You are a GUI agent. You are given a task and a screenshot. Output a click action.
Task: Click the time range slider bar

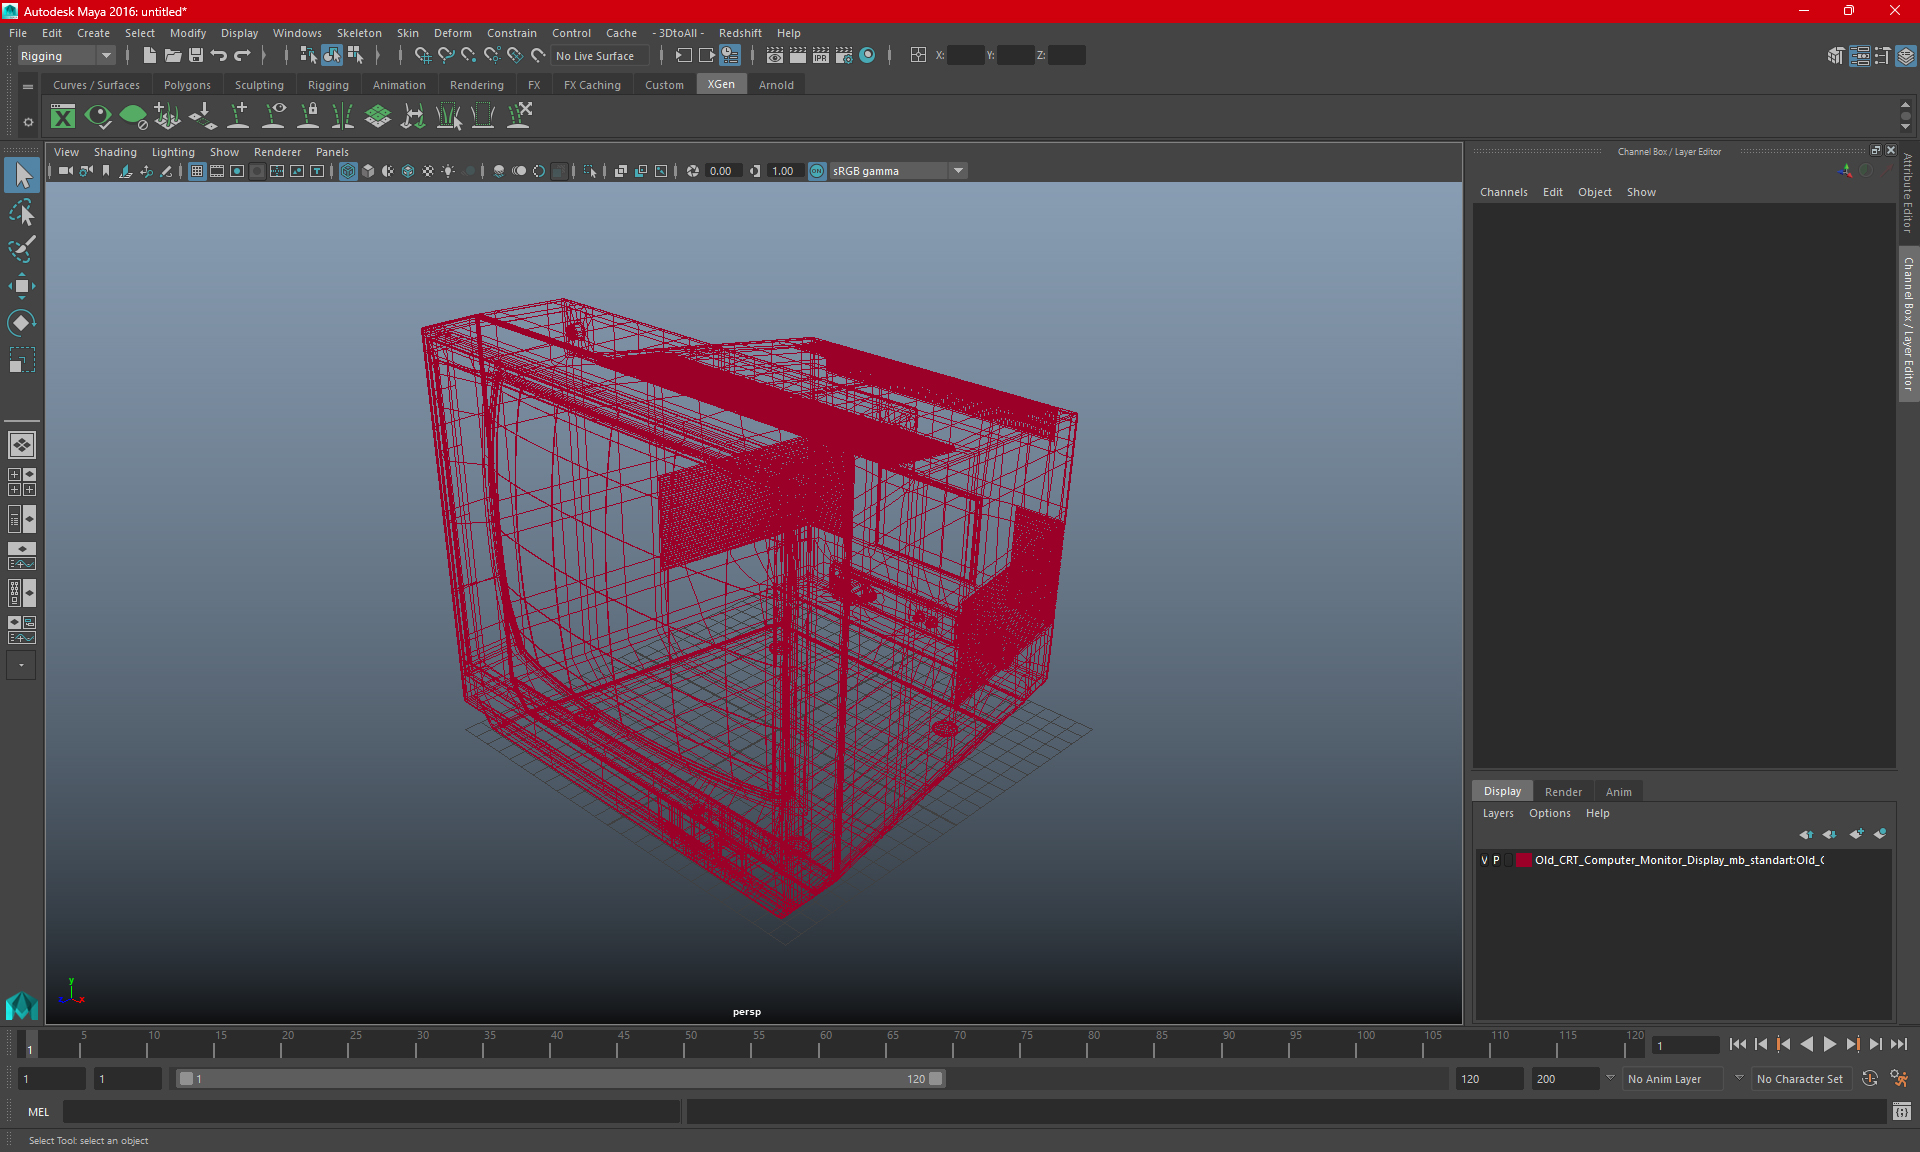560,1079
